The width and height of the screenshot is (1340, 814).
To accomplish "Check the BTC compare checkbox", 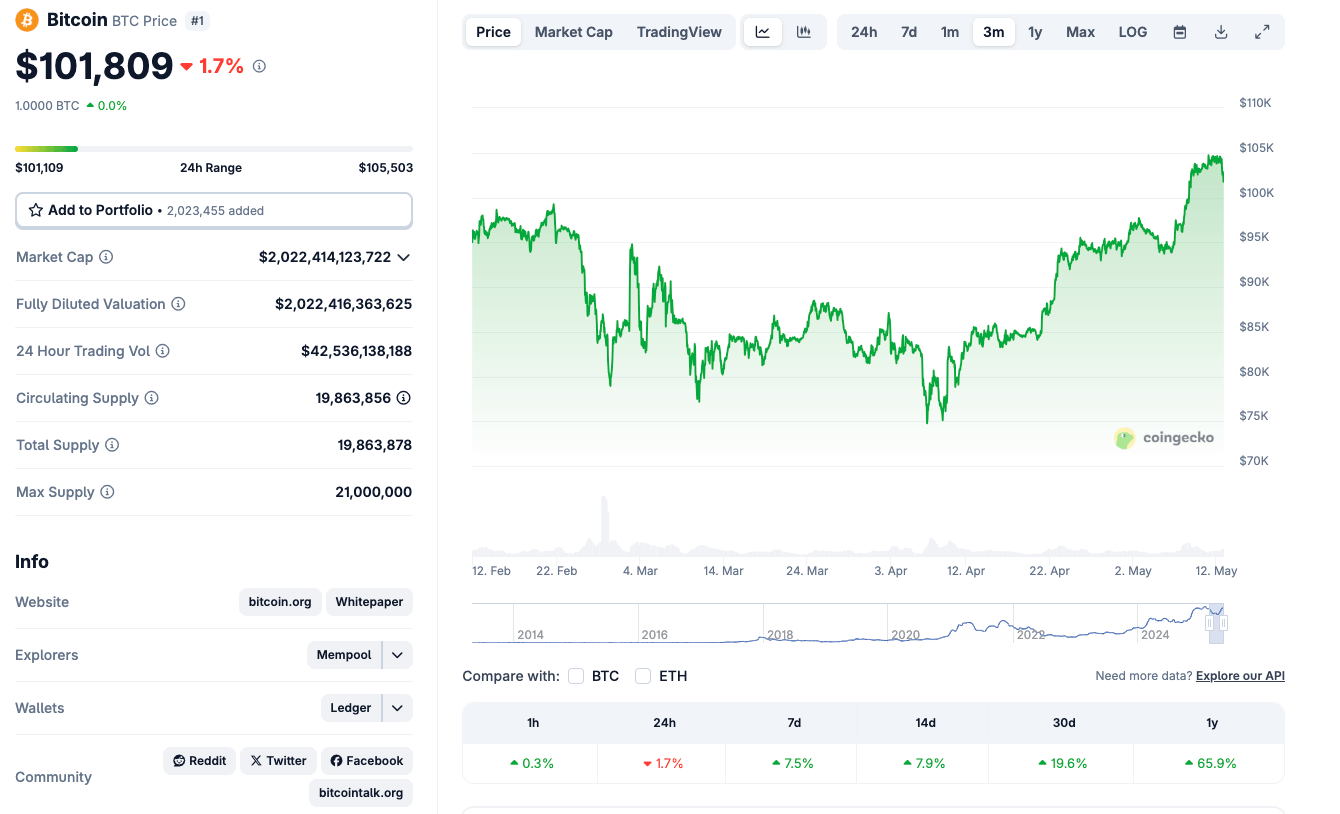I will 576,676.
